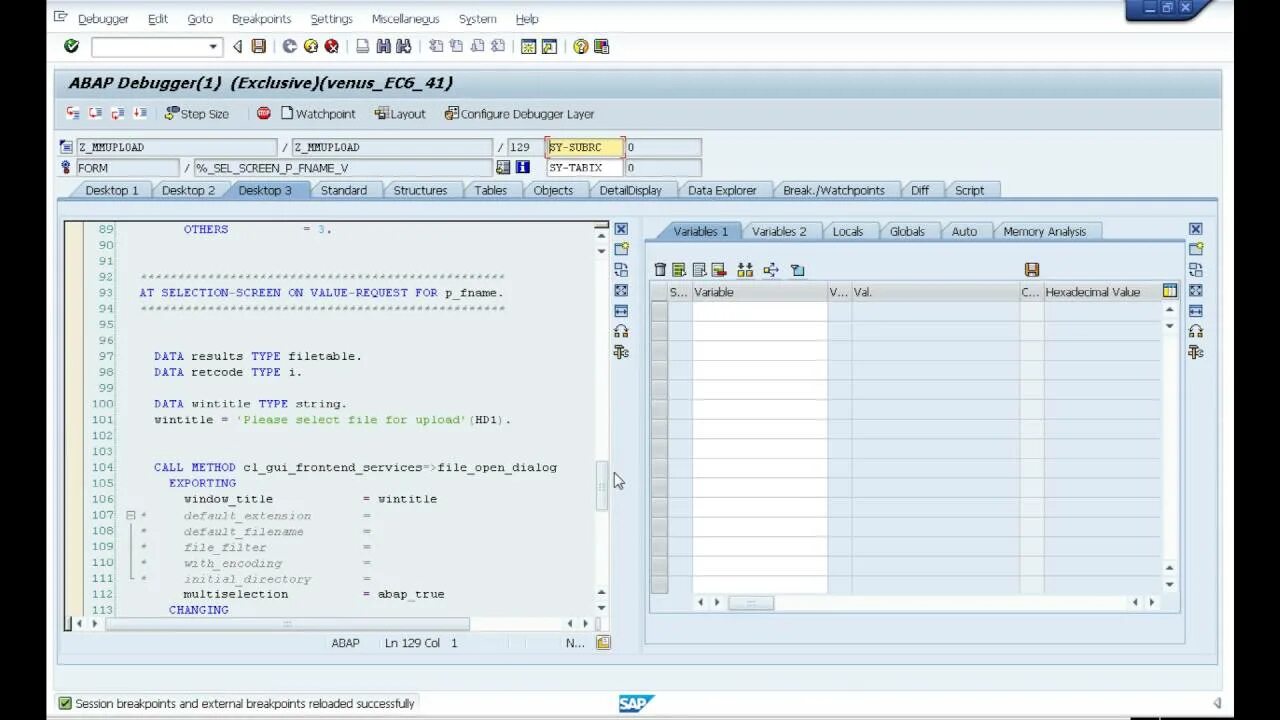Switch to the Script tab
The height and width of the screenshot is (720, 1280).
969,190
